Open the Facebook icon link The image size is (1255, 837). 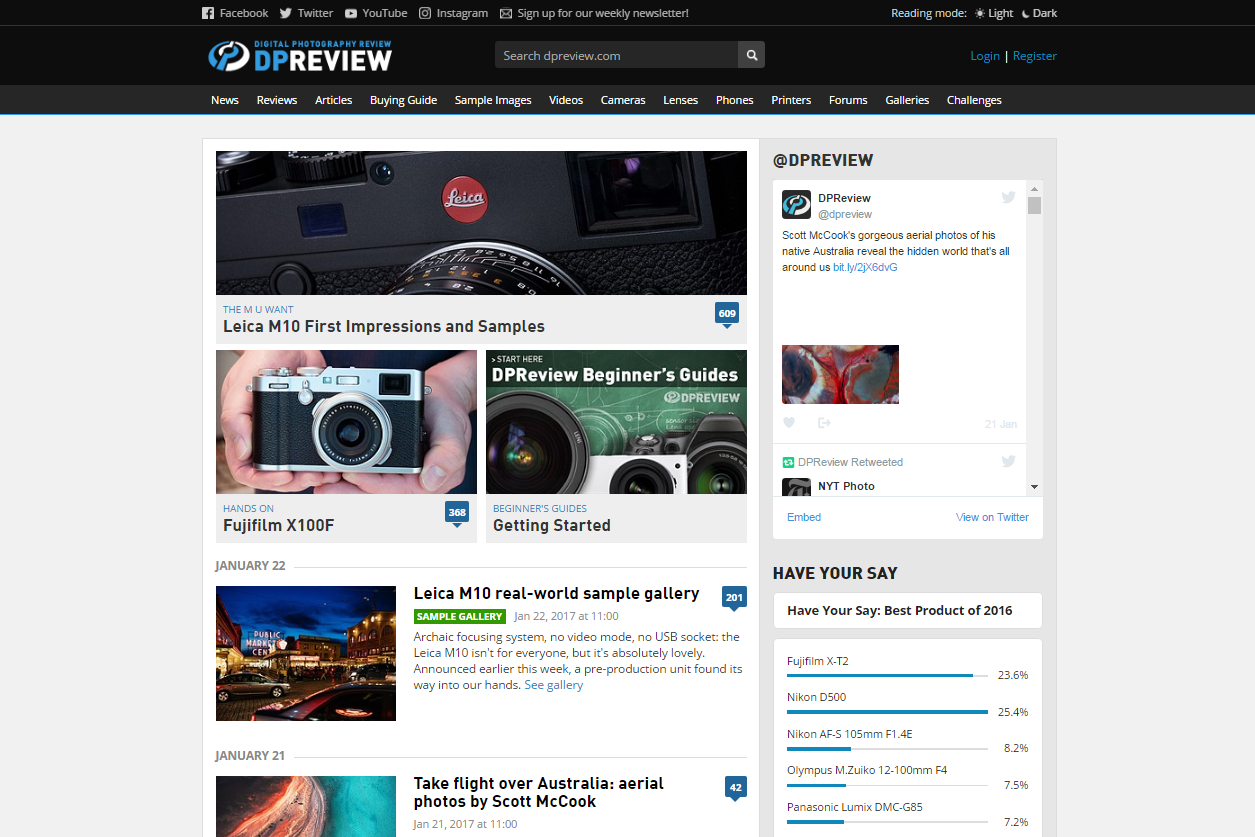click(208, 13)
